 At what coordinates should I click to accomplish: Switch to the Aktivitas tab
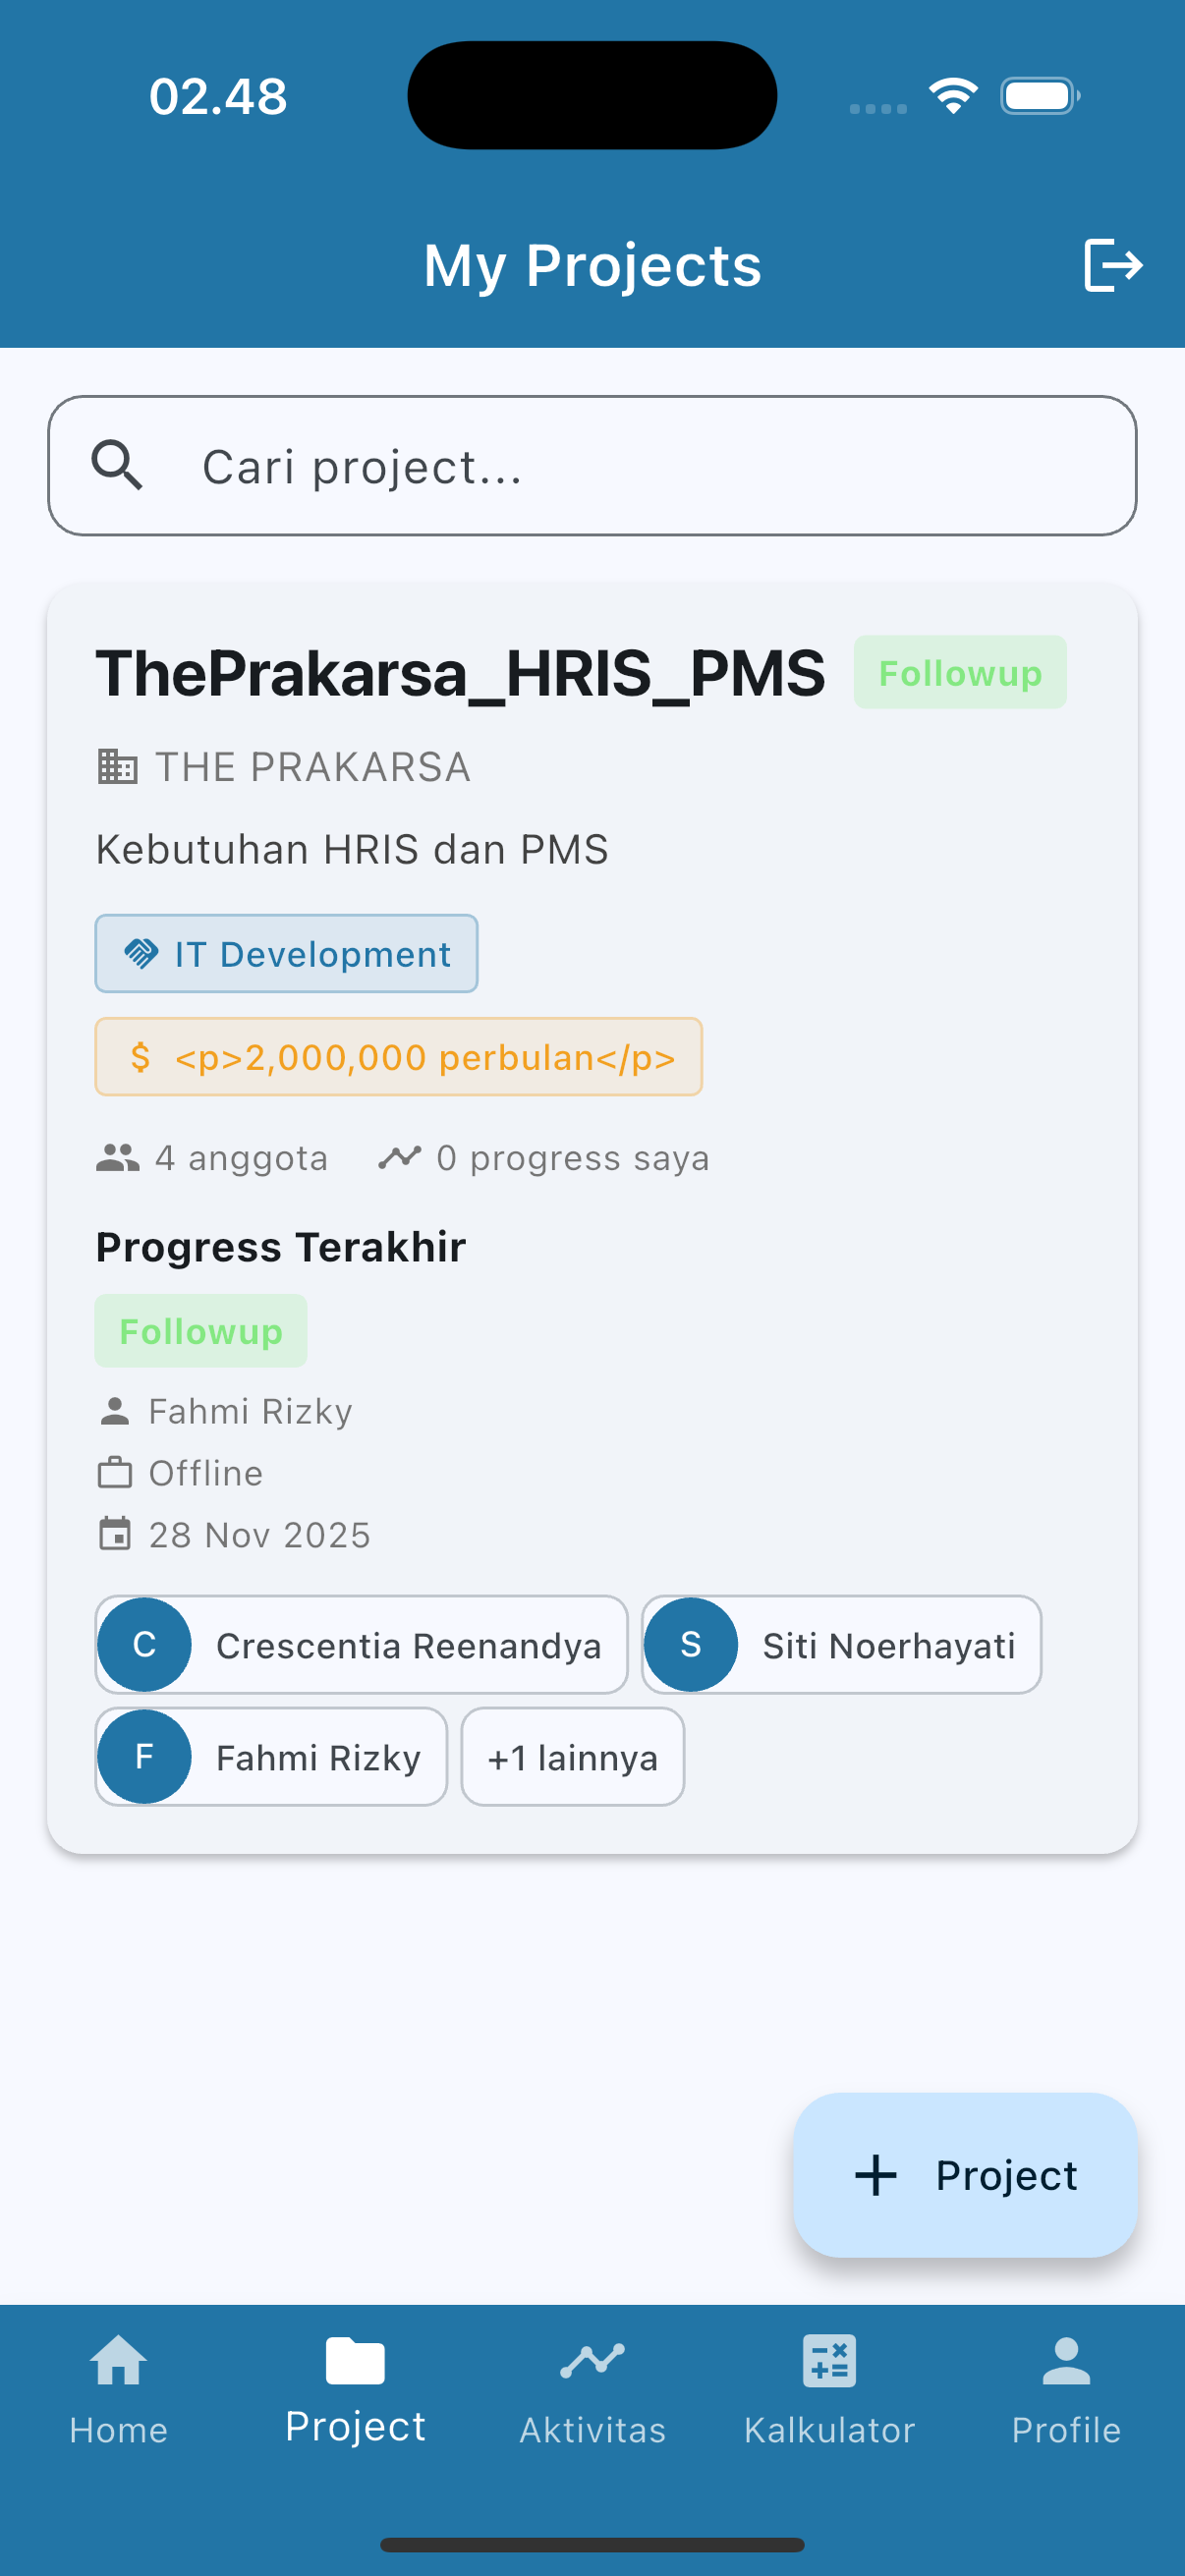pos(592,2390)
